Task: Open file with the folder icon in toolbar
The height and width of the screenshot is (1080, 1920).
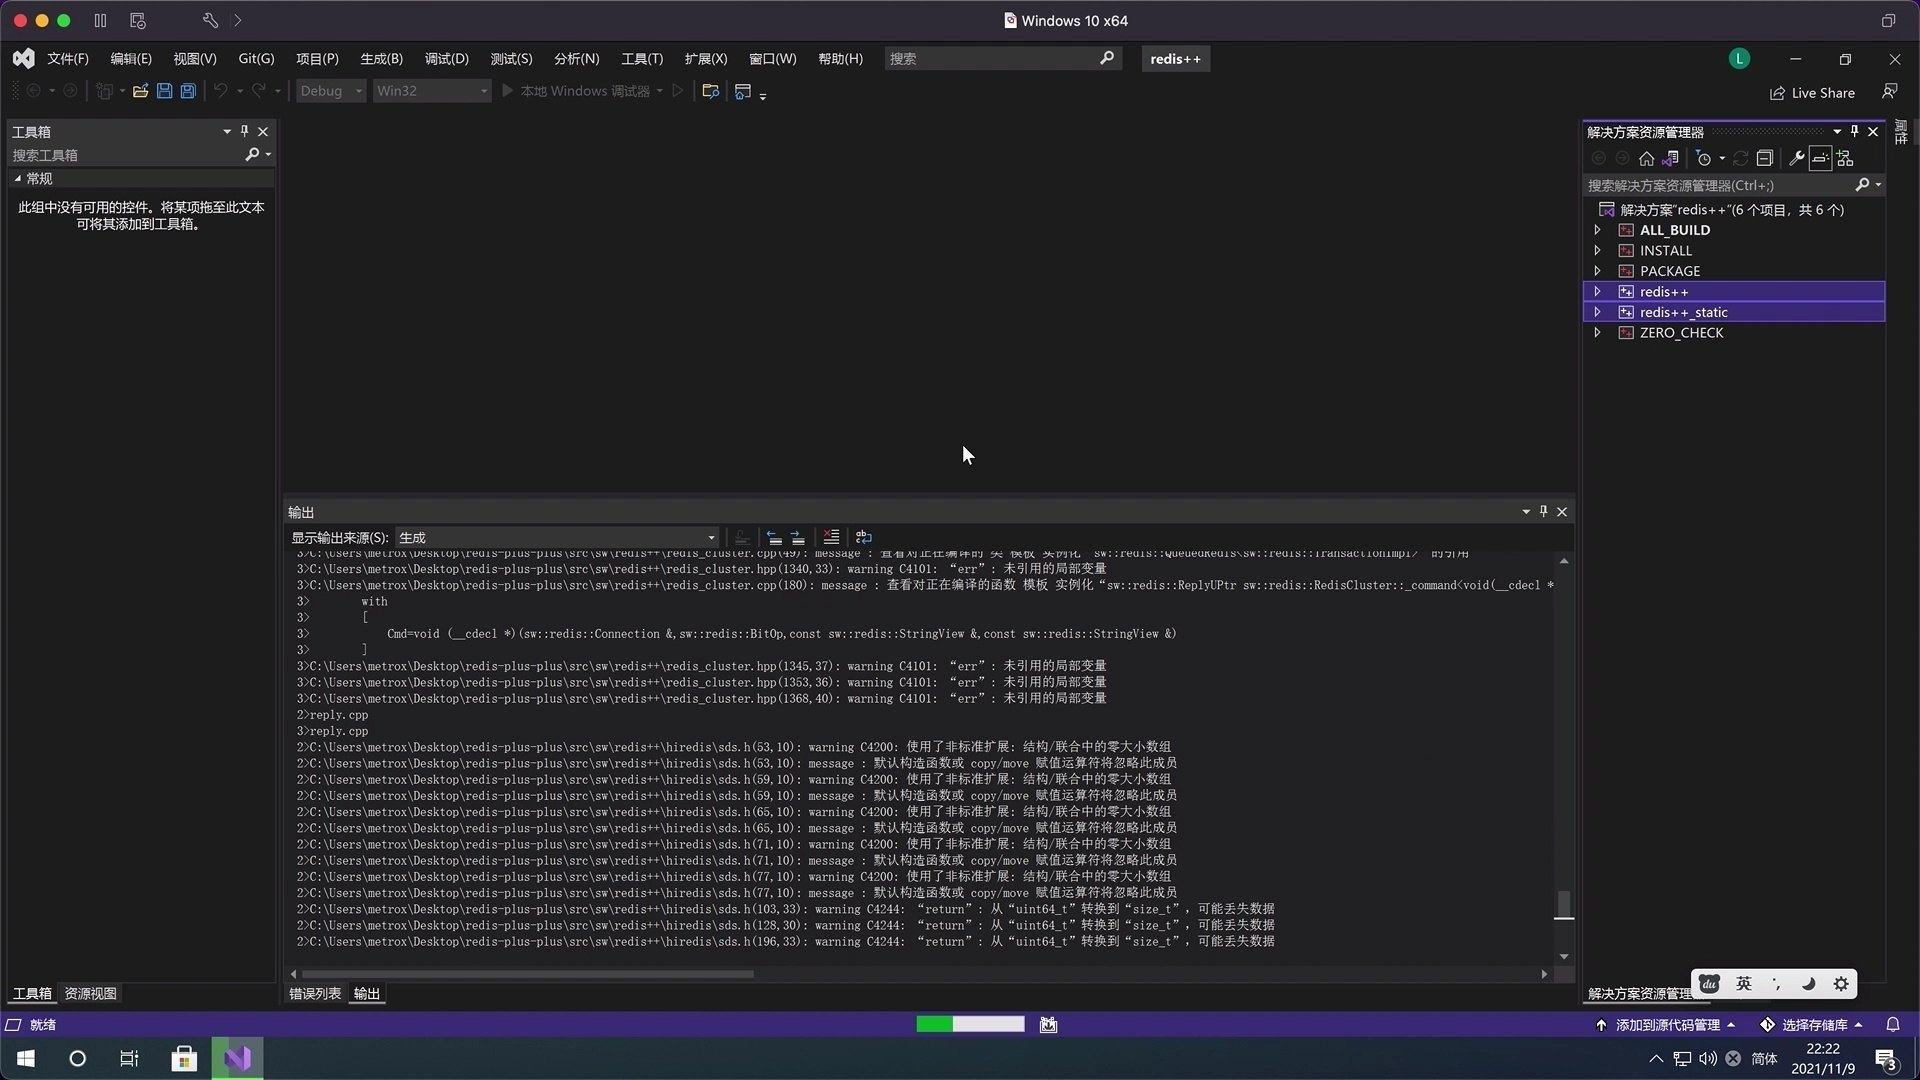Action: pyautogui.click(x=140, y=91)
